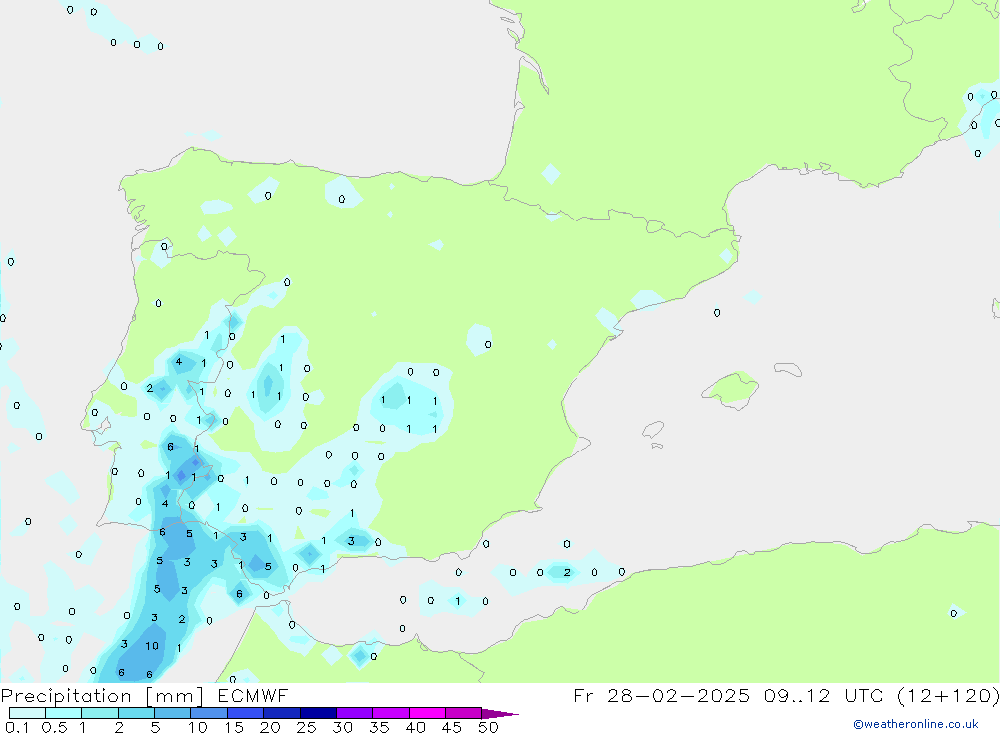Click the 0.1–0.5 mm legend color swatch
This screenshot has width=1000, height=733.
(x=27, y=713)
